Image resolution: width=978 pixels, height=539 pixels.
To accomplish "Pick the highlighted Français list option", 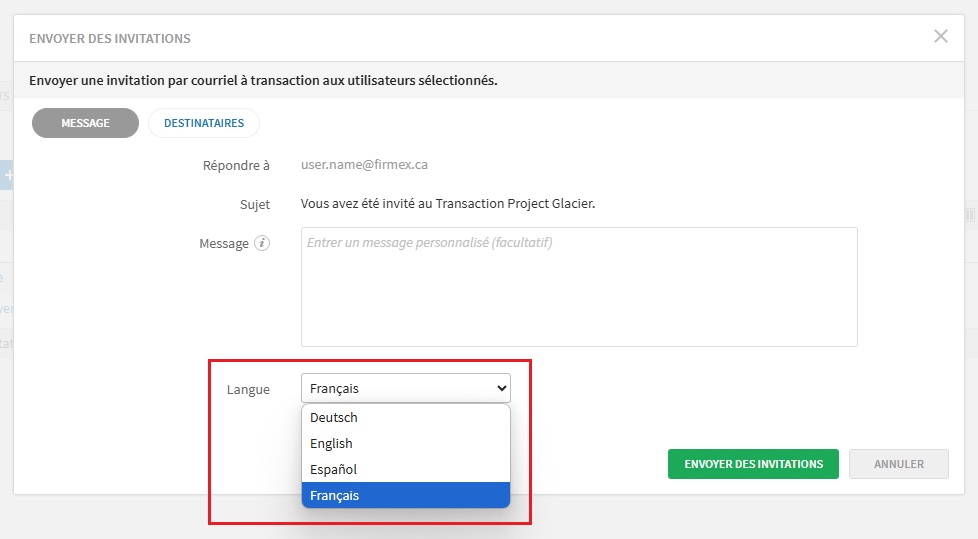I will [x=405, y=495].
